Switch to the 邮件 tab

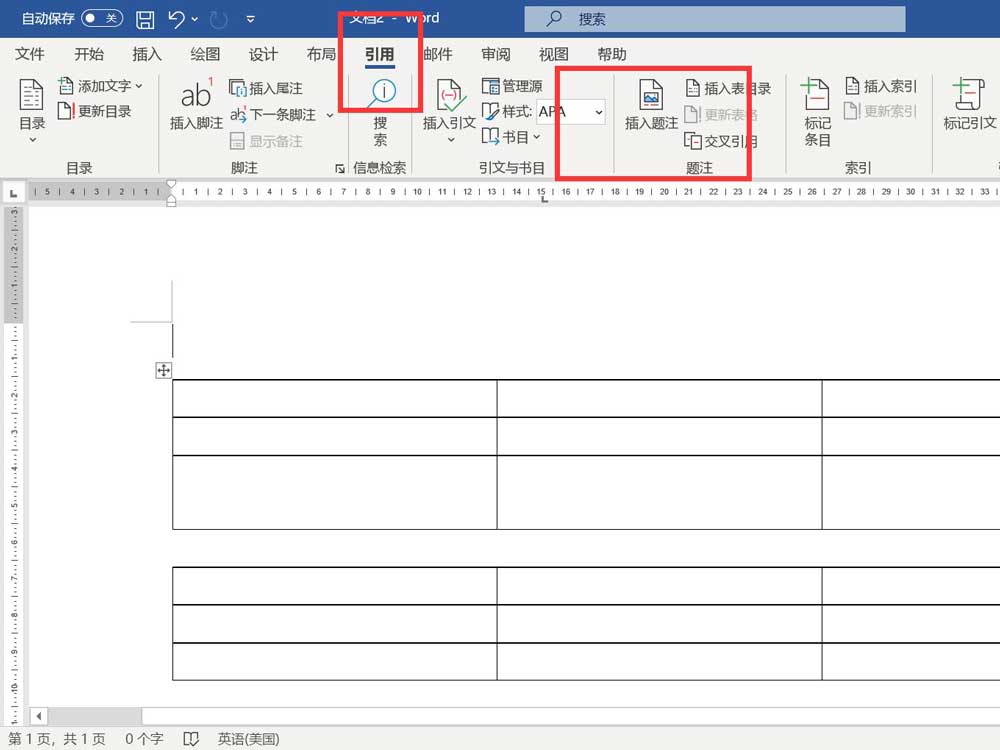coord(438,54)
